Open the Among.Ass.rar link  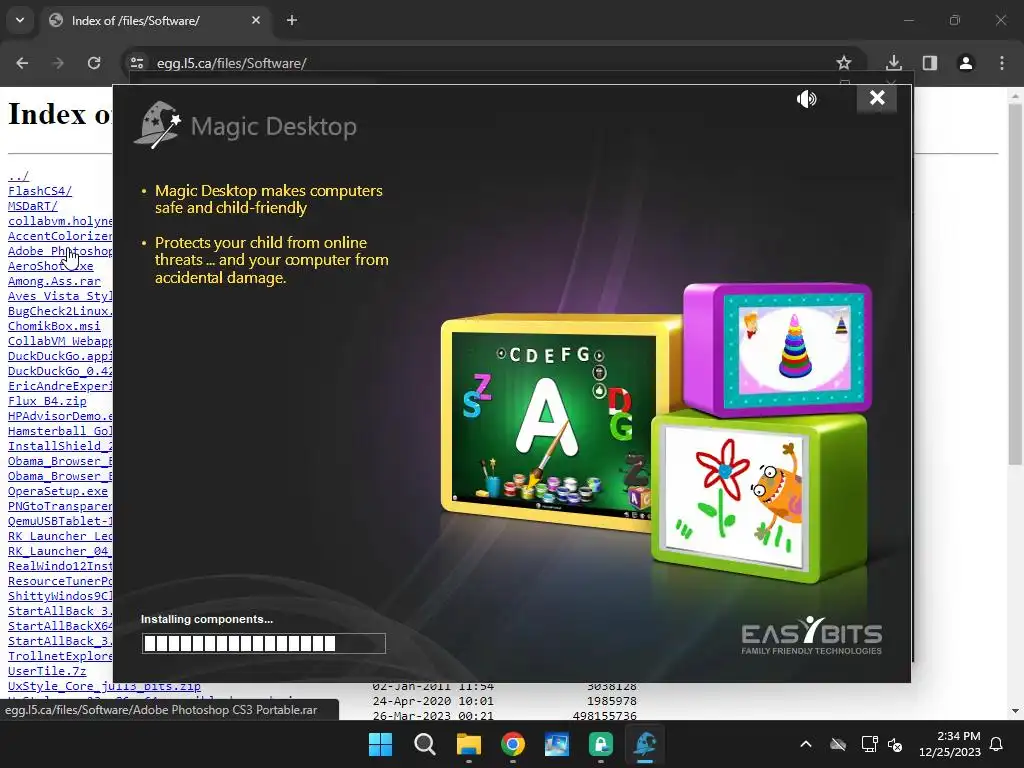click(54, 281)
